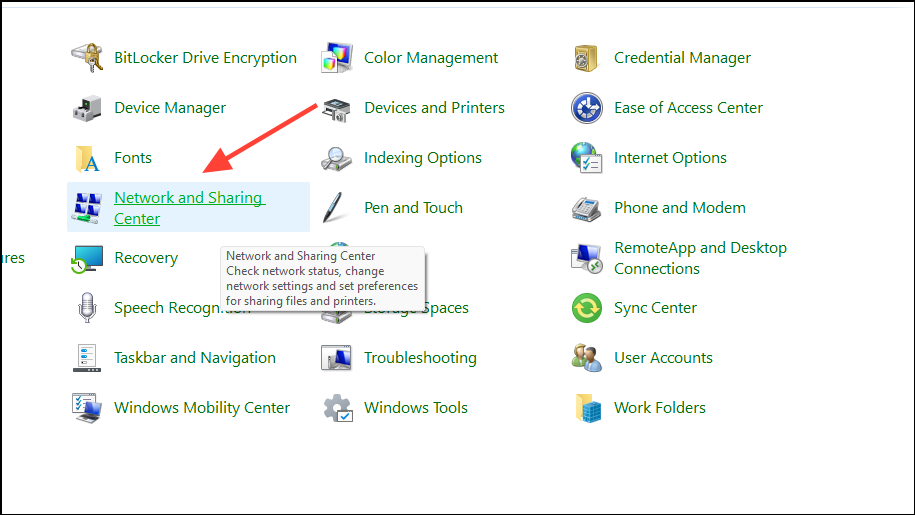The image size is (915, 515).
Task: Open the green Sync Center icon
Action: [x=586, y=308]
